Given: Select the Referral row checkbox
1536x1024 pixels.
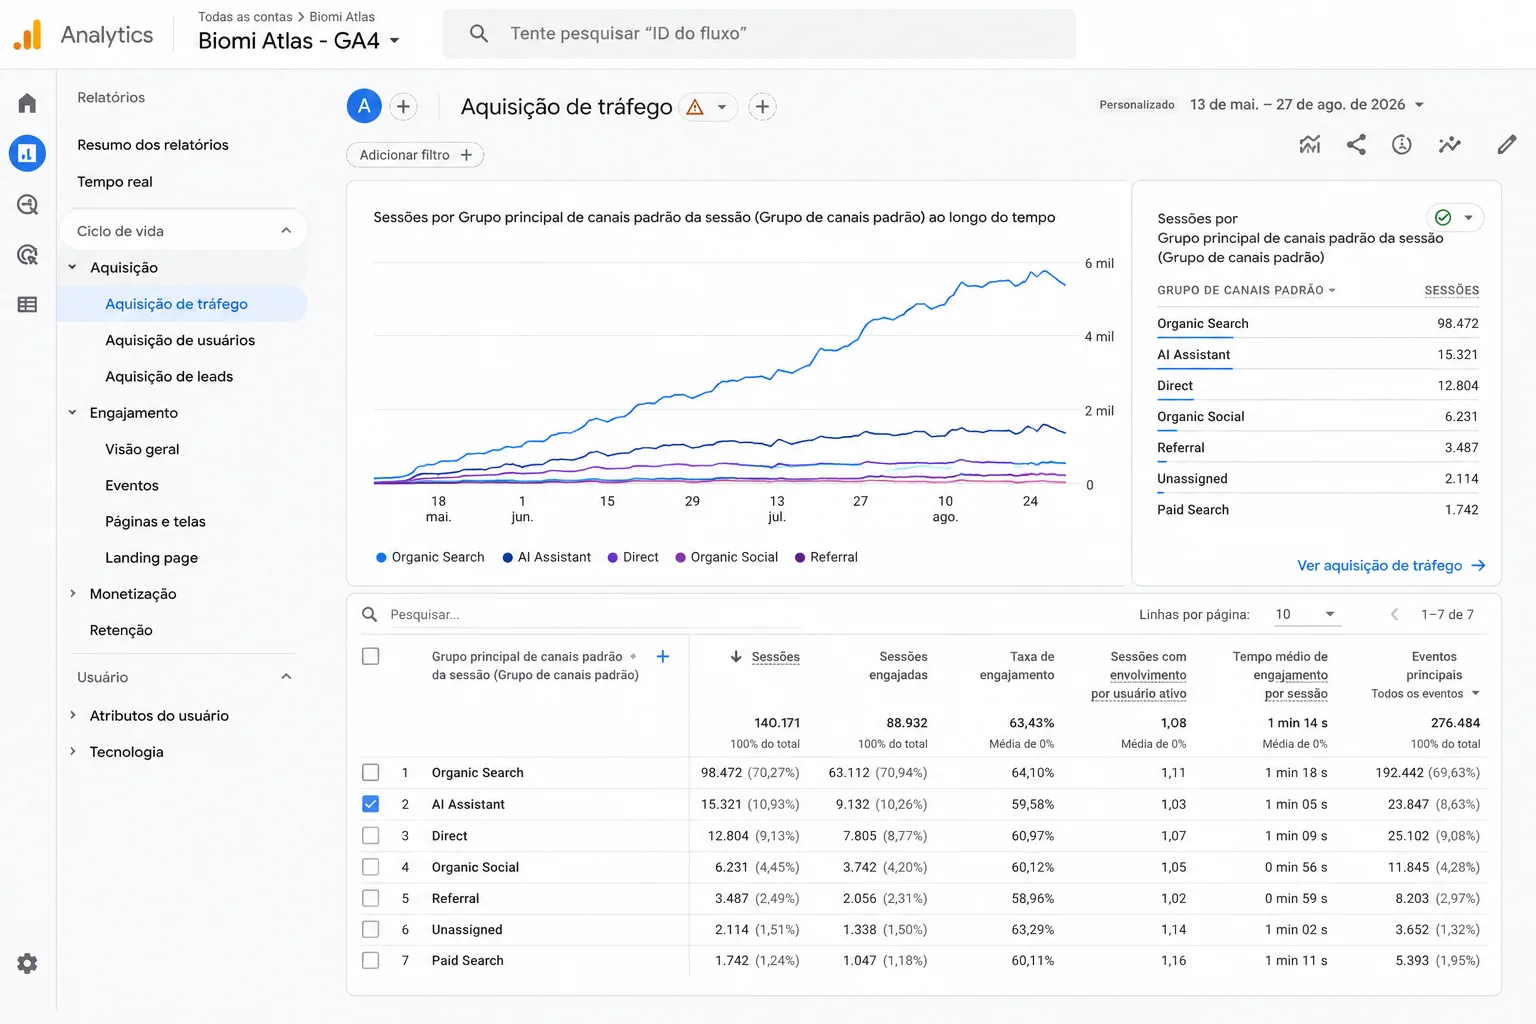Looking at the screenshot, I should [371, 898].
